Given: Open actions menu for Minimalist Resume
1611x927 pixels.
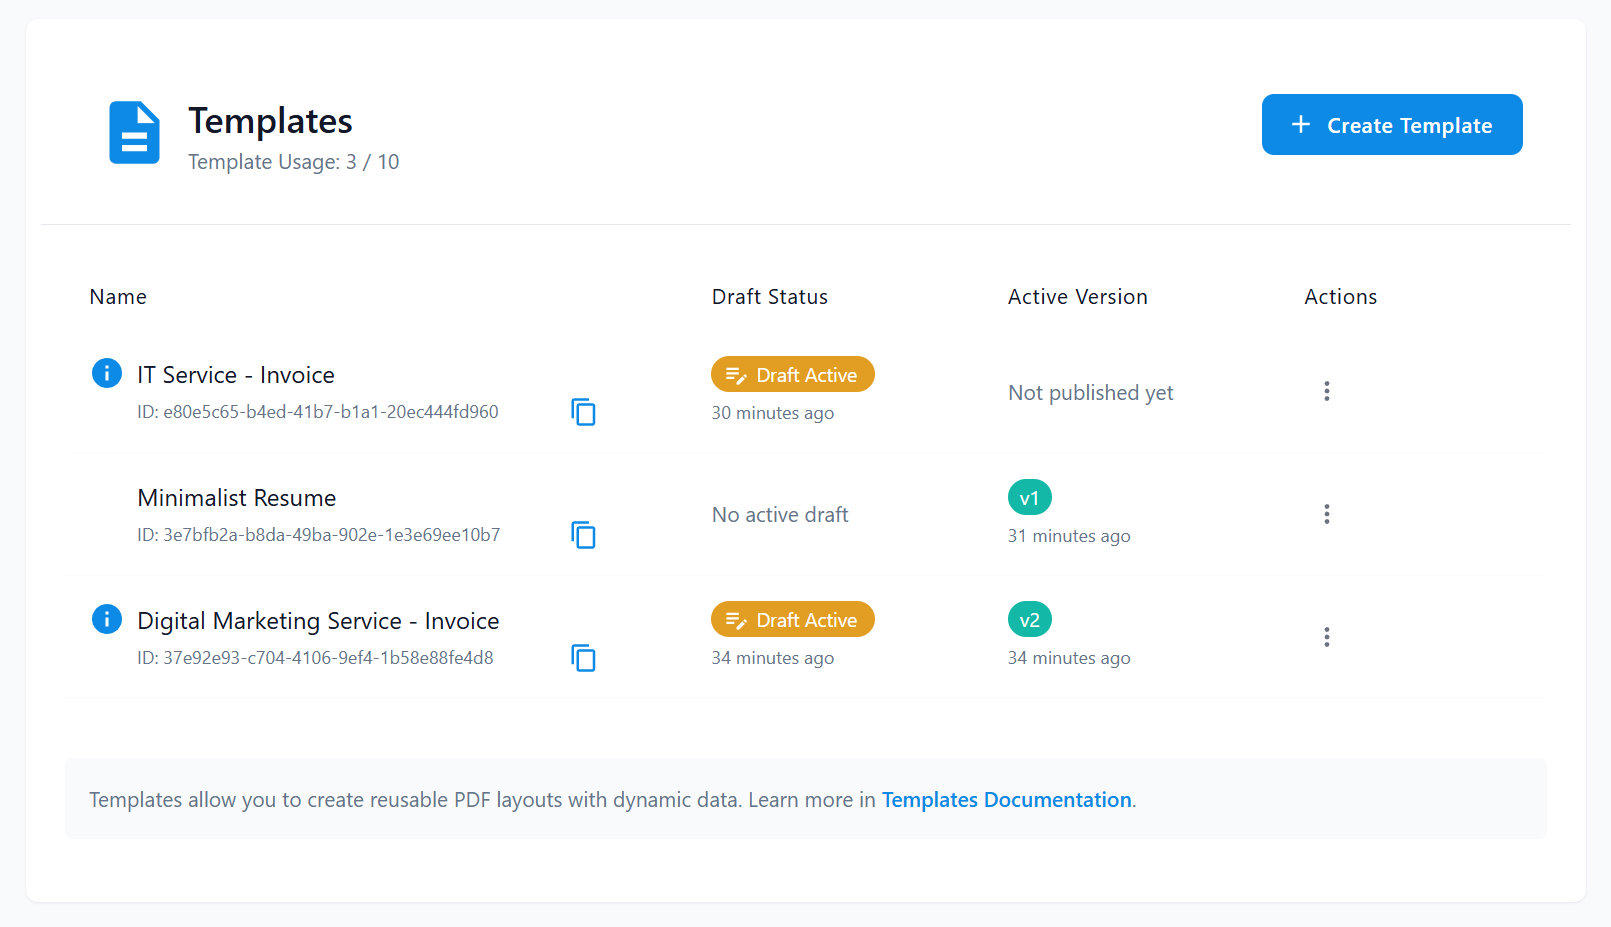Looking at the screenshot, I should pos(1326,513).
